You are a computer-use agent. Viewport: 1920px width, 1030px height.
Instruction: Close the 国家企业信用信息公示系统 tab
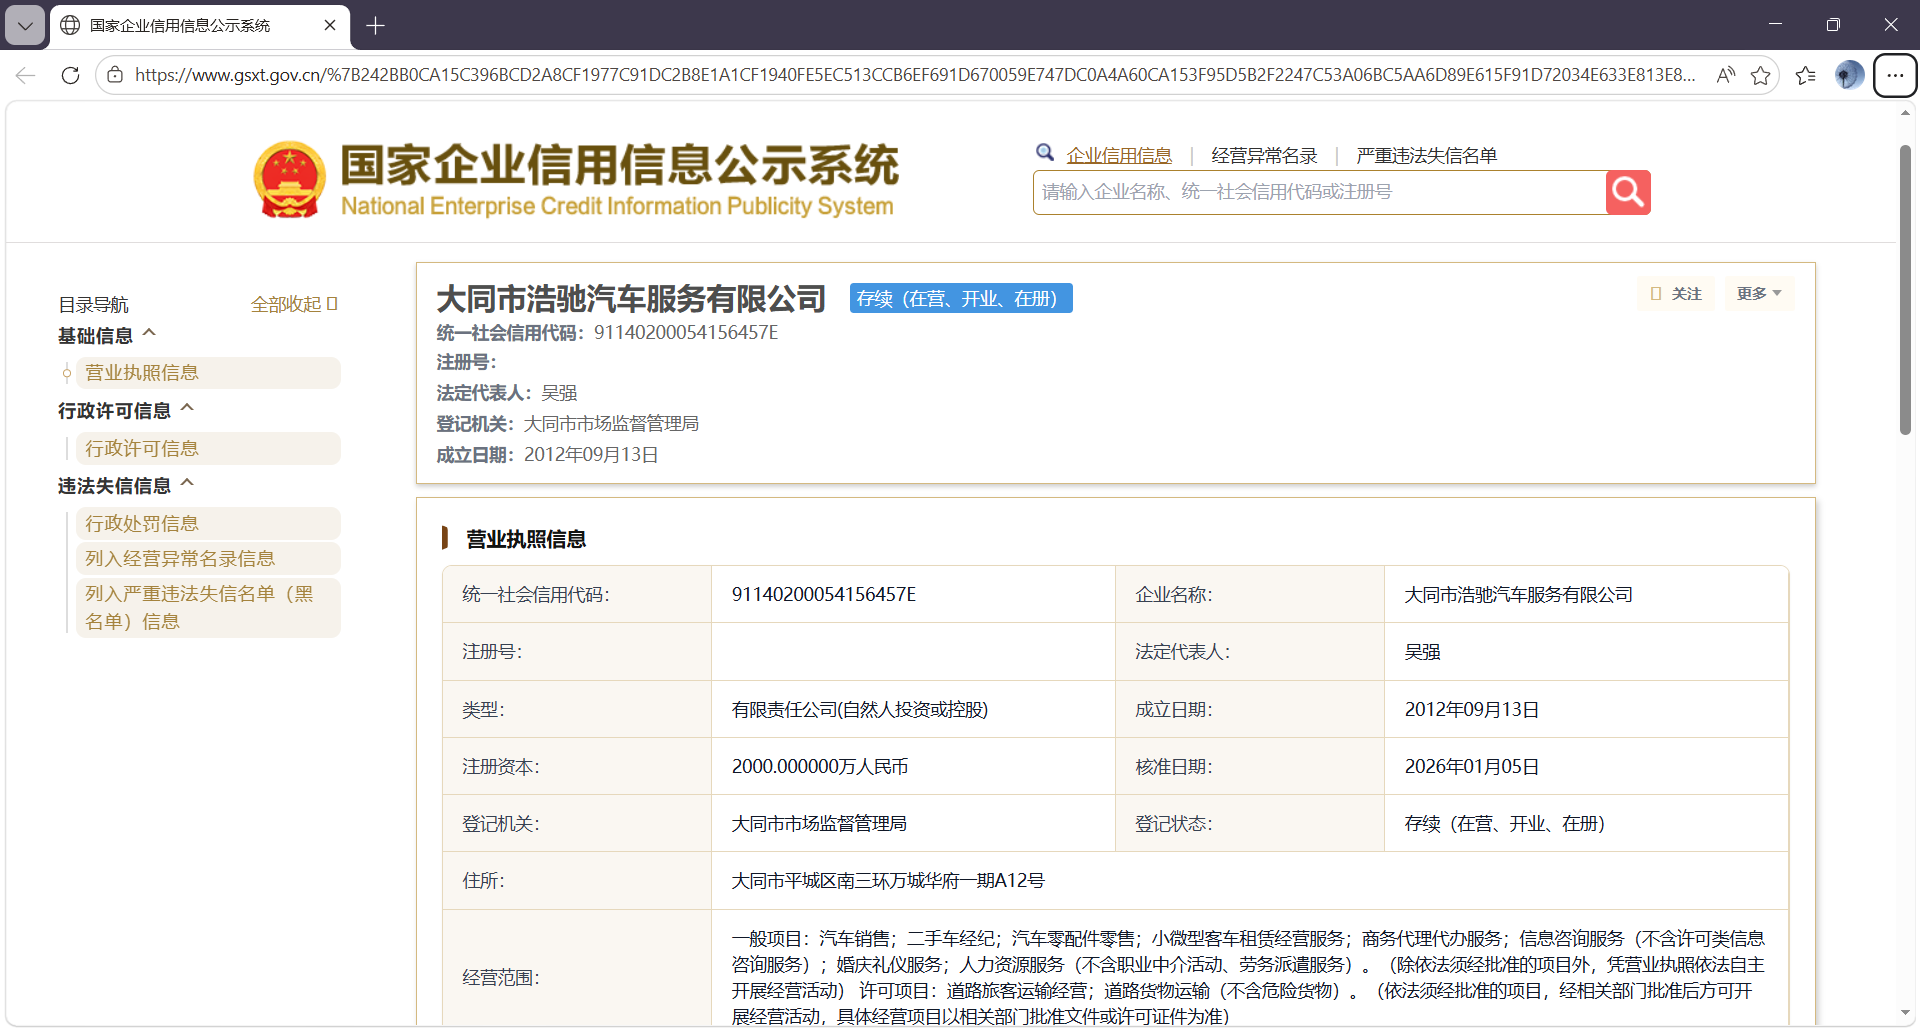[330, 25]
